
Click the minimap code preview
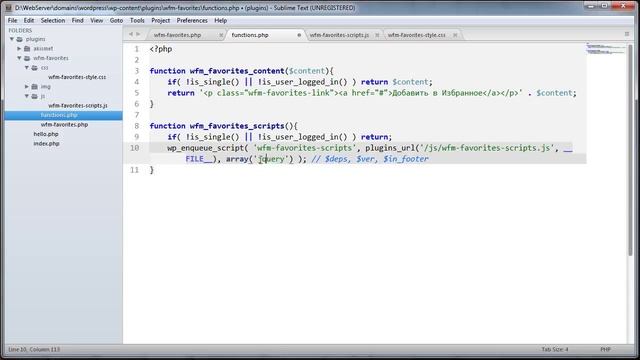(606, 49)
